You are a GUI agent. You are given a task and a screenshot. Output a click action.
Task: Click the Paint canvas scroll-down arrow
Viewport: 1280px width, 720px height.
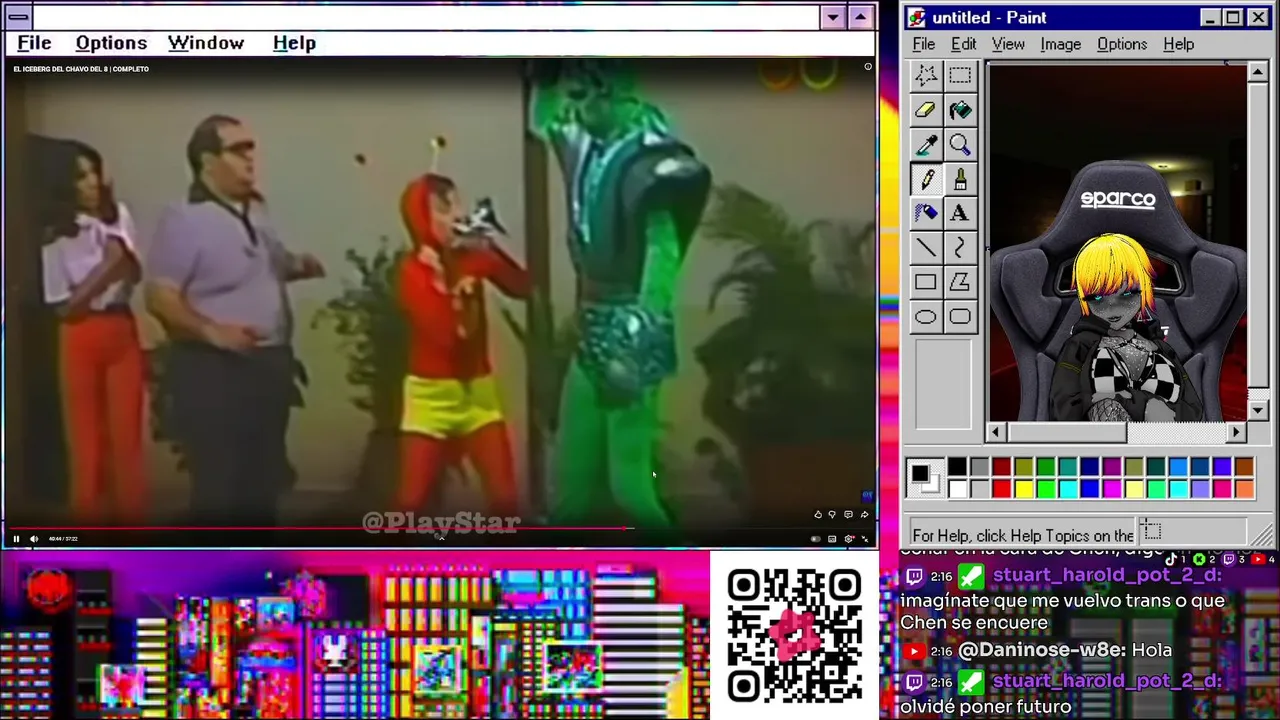click(1259, 410)
